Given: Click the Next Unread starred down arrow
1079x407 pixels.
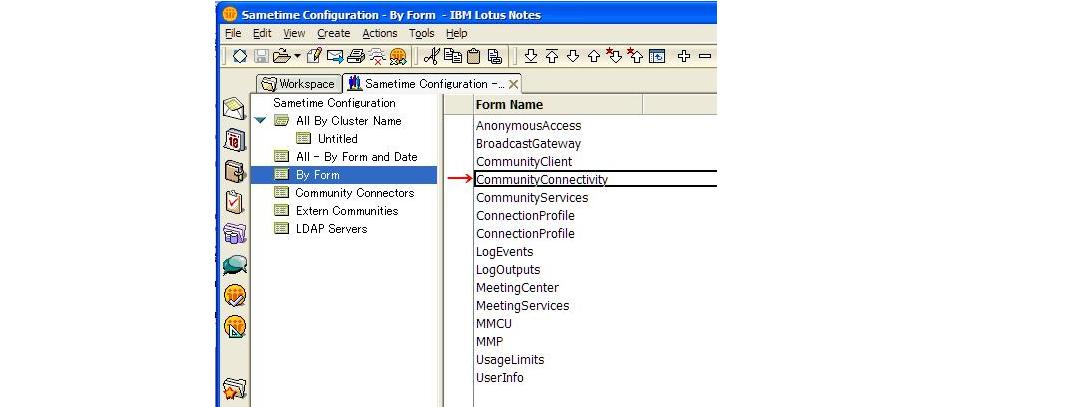Looking at the screenshot, I should point(615,56).
